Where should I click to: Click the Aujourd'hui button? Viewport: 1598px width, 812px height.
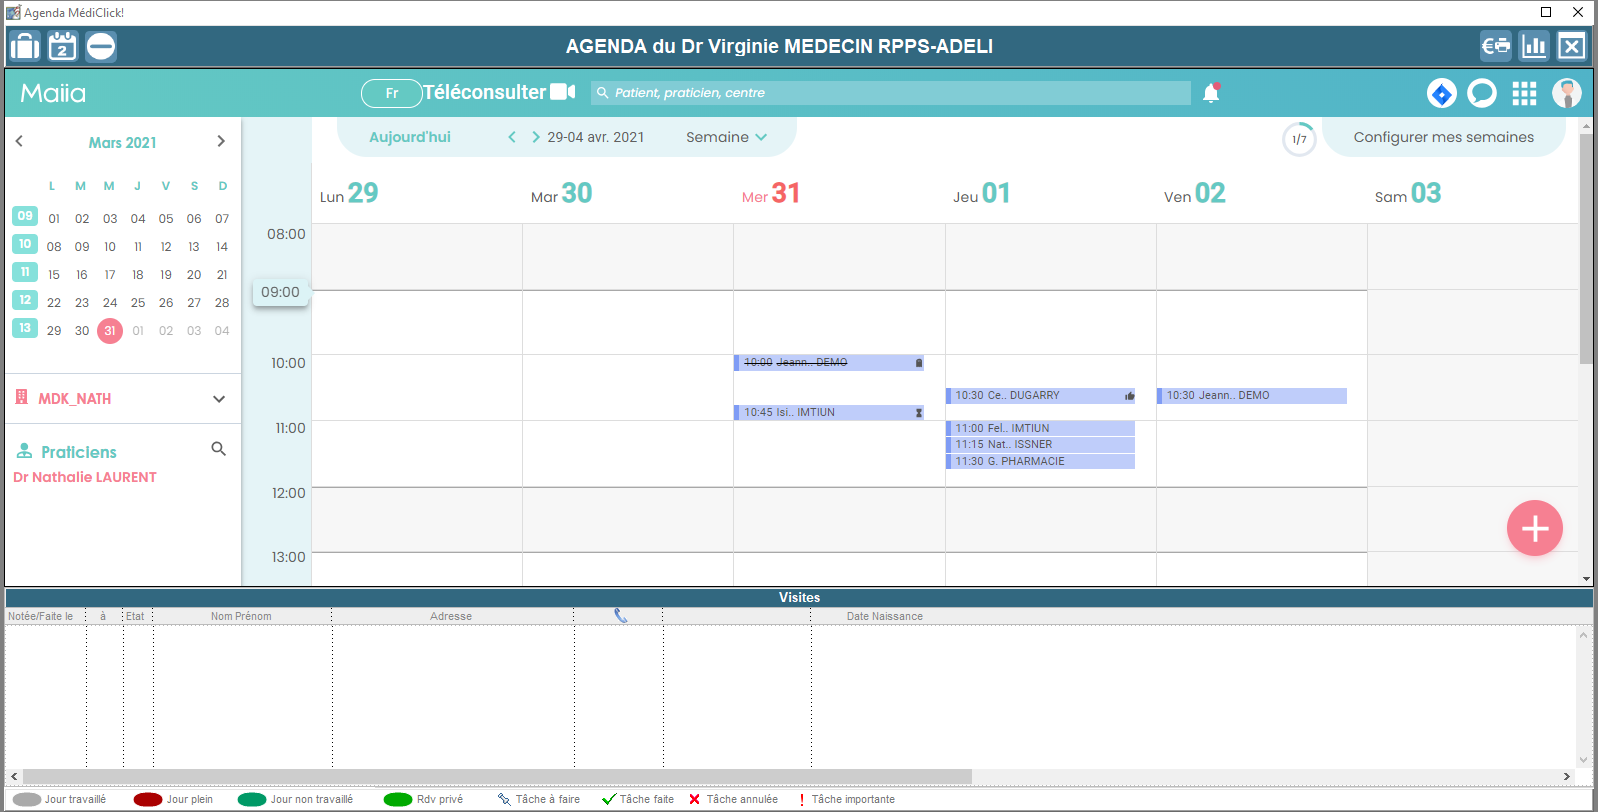tap(410, 137)
